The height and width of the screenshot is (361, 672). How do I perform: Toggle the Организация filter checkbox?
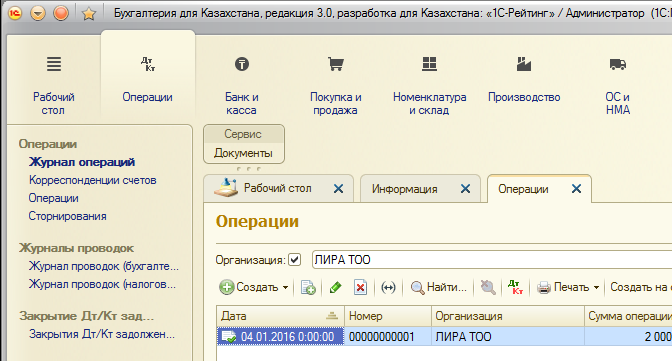click(294, 260)
